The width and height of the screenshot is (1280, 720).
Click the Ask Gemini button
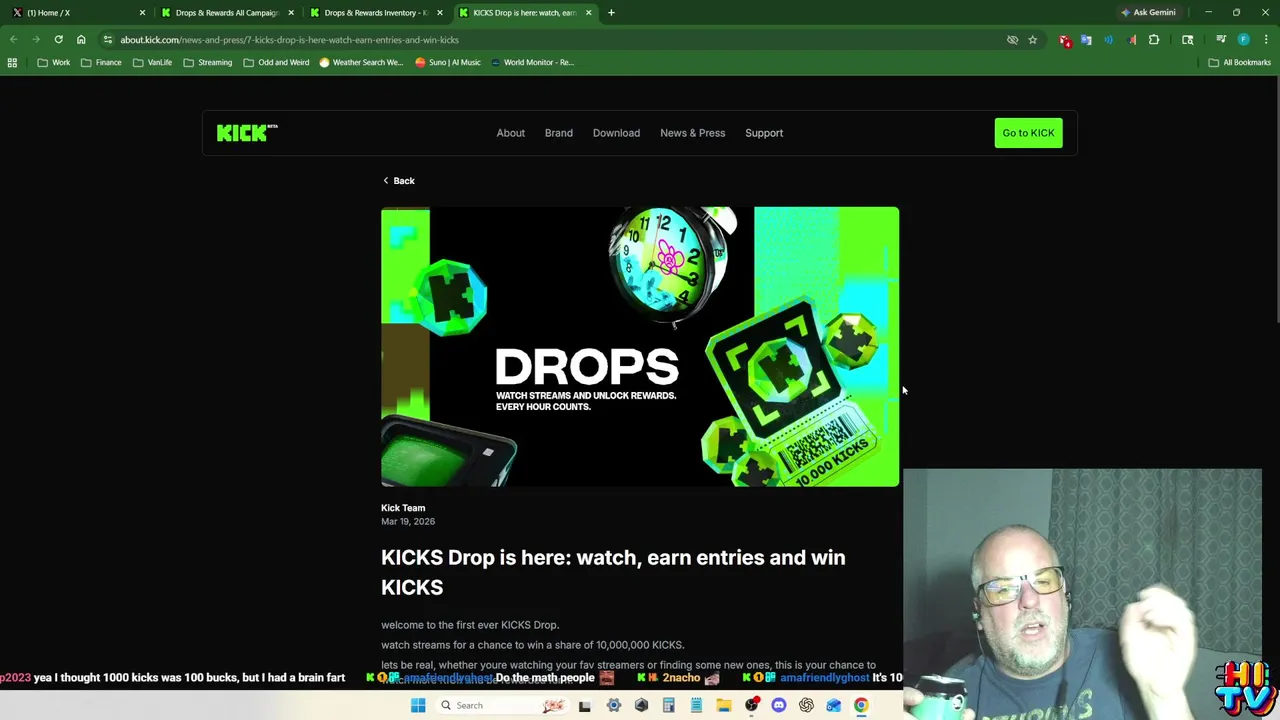[x=1147, y=13]
